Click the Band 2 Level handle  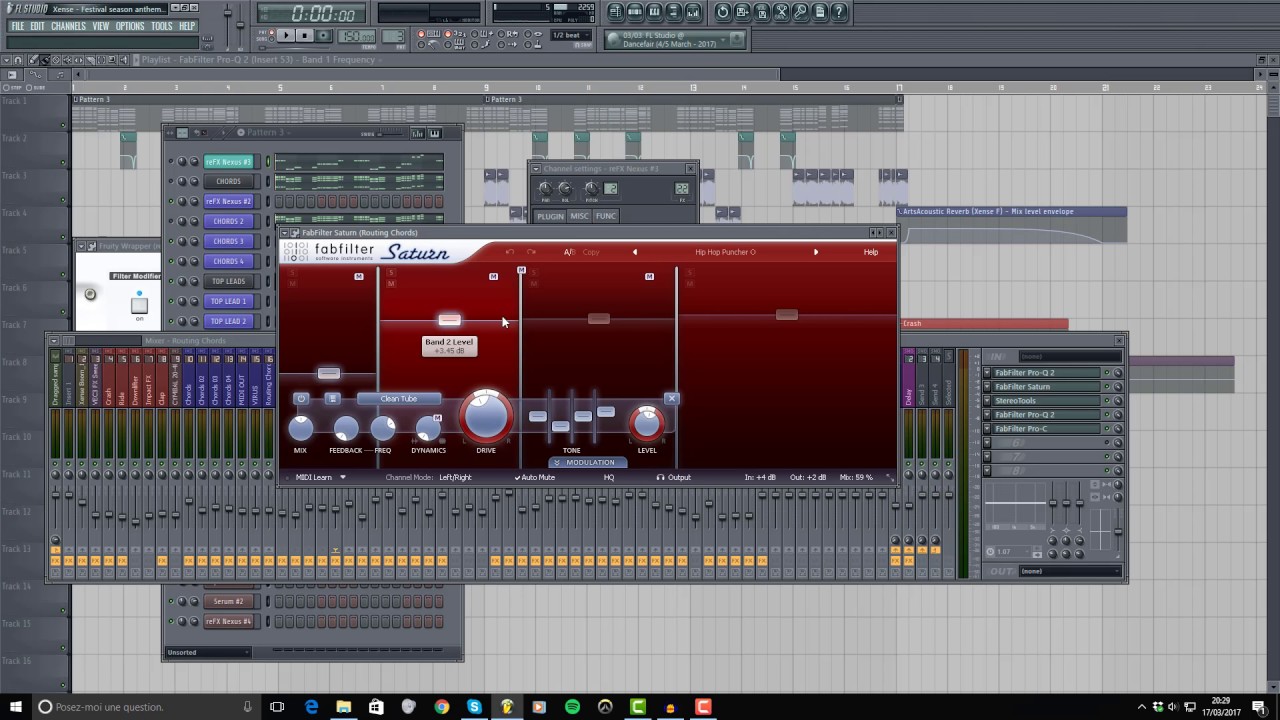click(x=449, y=320)
